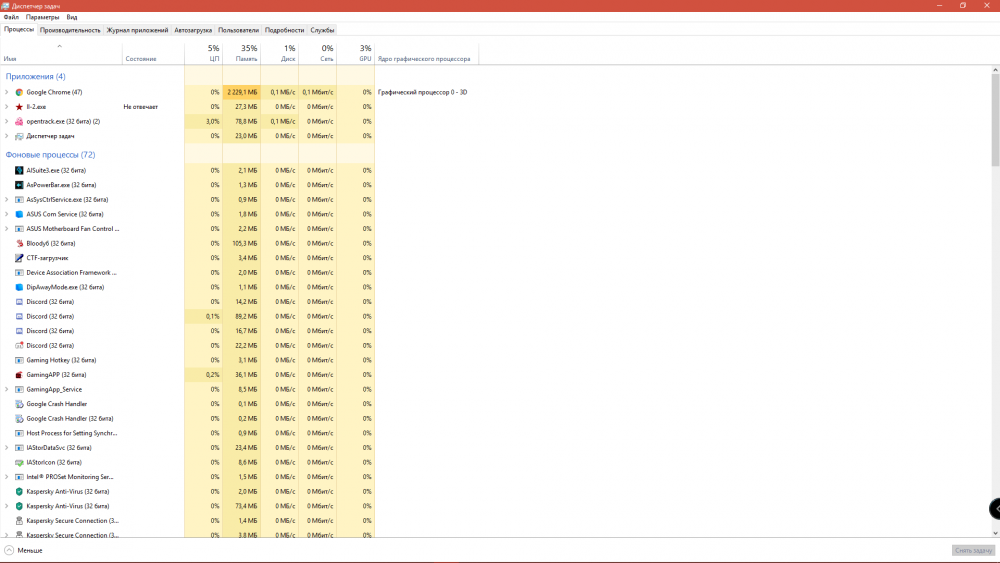Open the Параметры menu
Image resolution: width=1000 pixels, height=563 pixels.
click(x=42, y=17)
